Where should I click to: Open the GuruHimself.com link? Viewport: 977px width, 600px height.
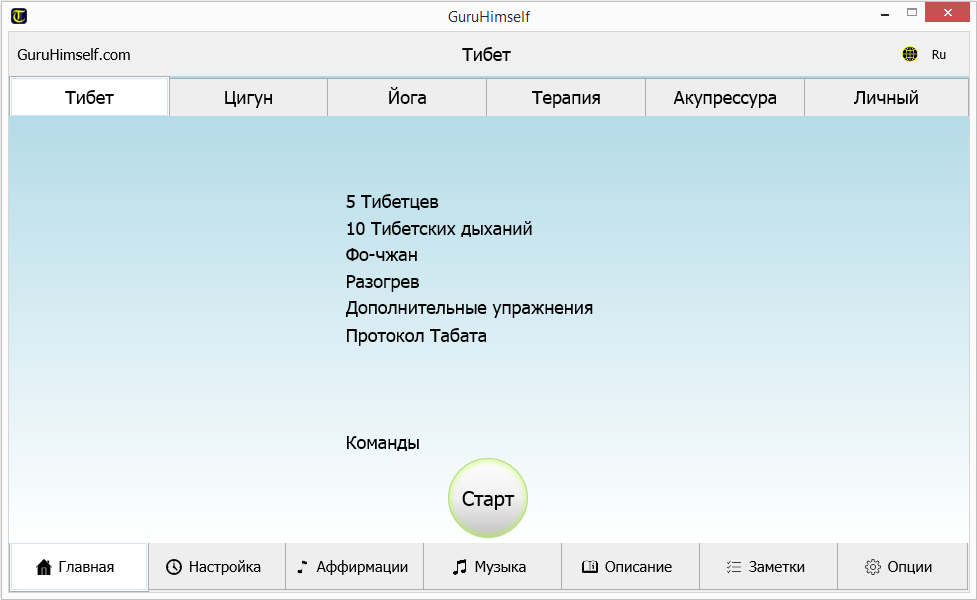point(74,55)
